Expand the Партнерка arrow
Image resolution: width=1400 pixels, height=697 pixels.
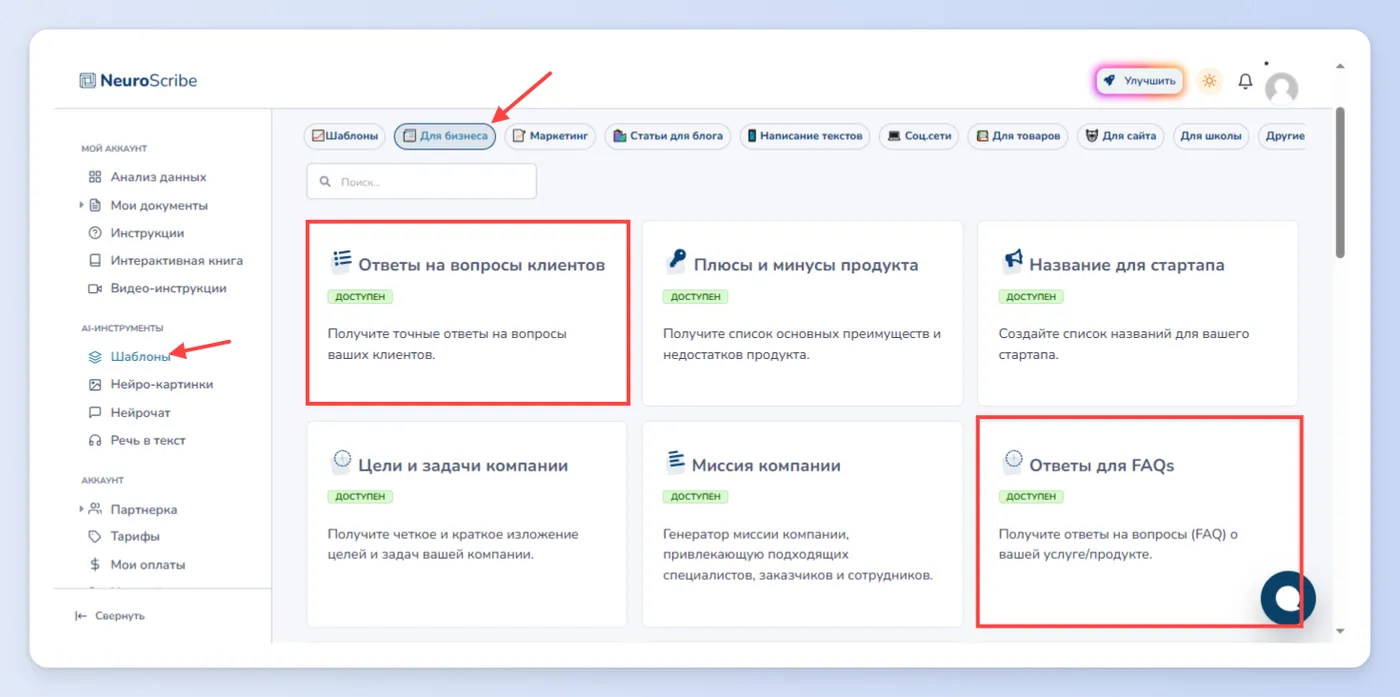pyautogui.click(x=81, y=509)
